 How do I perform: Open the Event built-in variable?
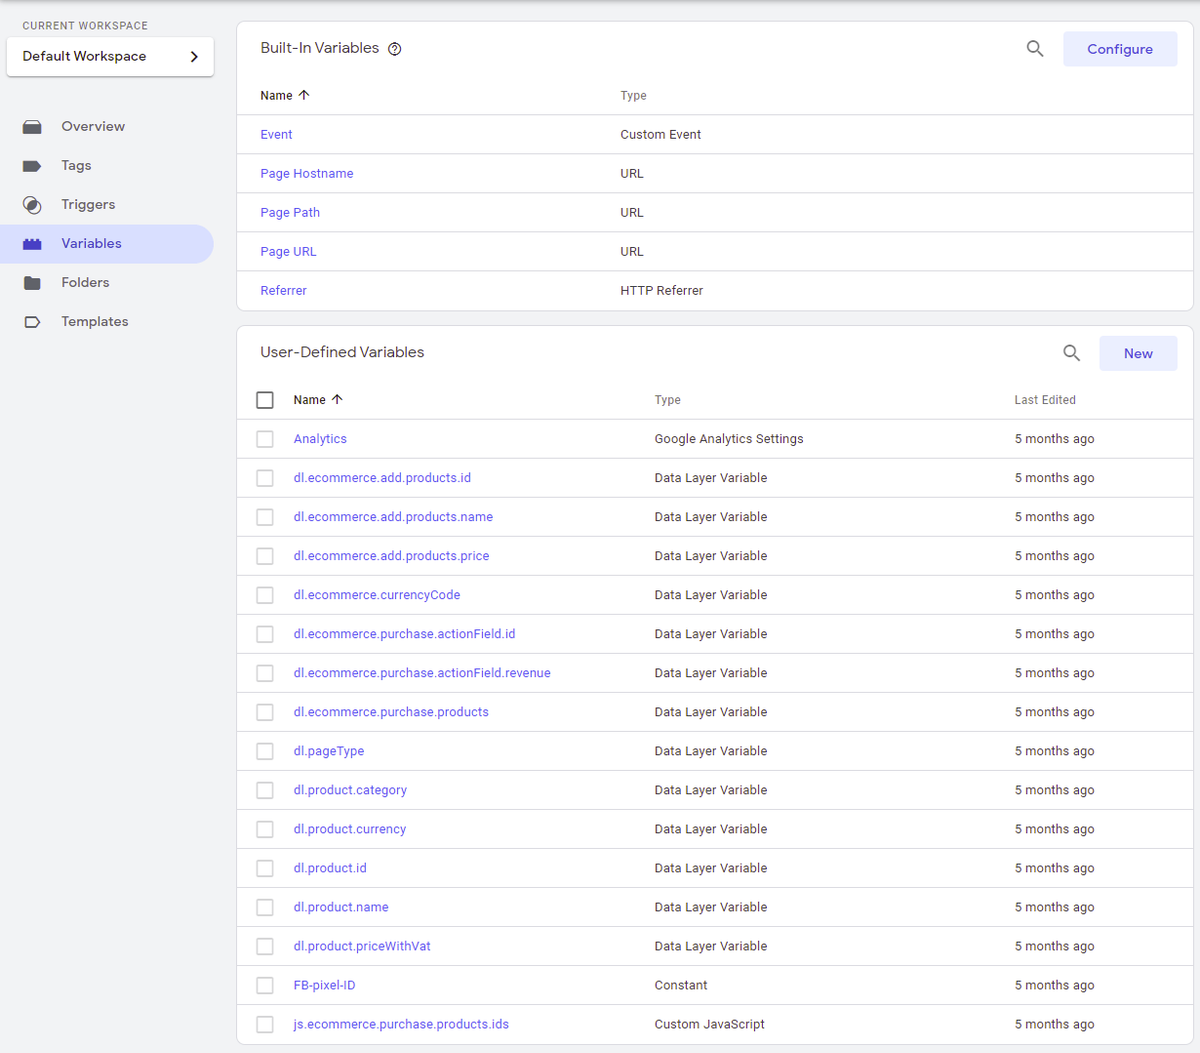pos(276,135)
